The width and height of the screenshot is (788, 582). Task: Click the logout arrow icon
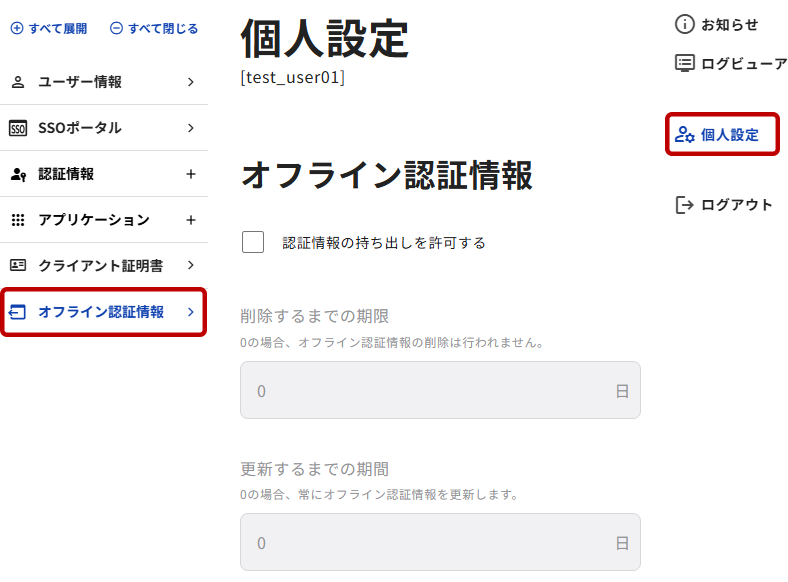point(684,205)
